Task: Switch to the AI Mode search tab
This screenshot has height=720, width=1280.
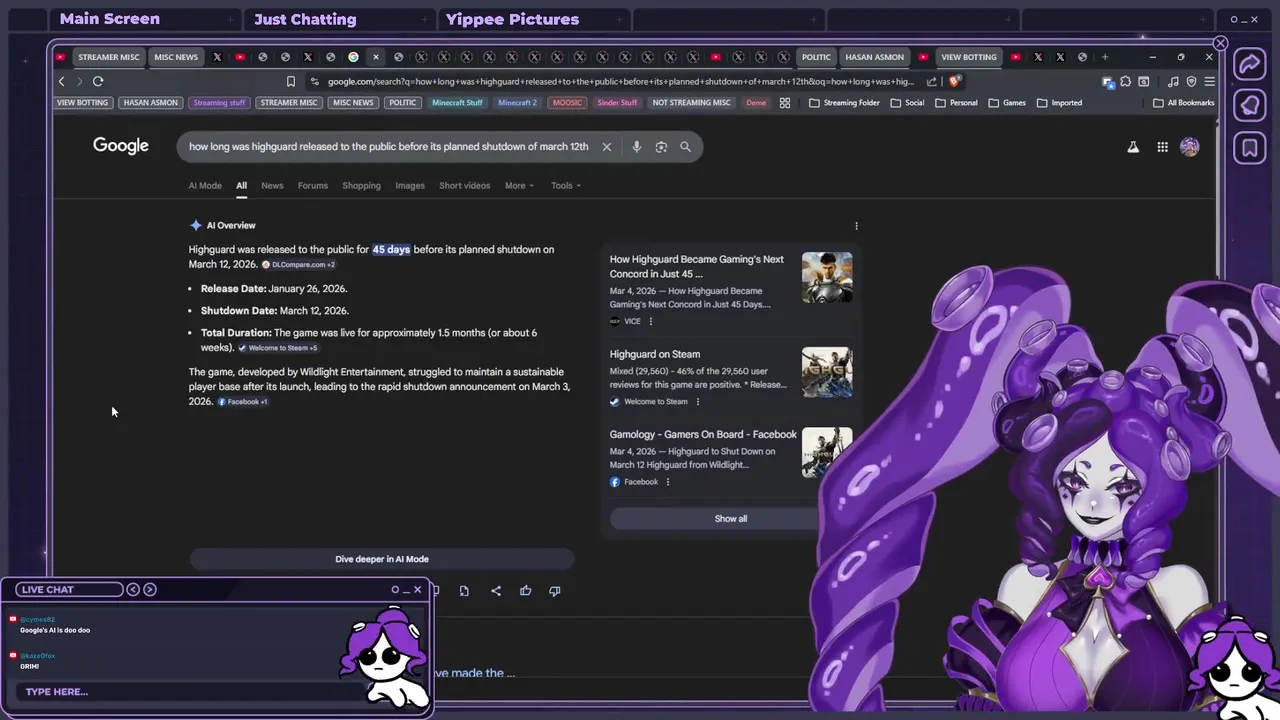Action: tap(205, 185)
